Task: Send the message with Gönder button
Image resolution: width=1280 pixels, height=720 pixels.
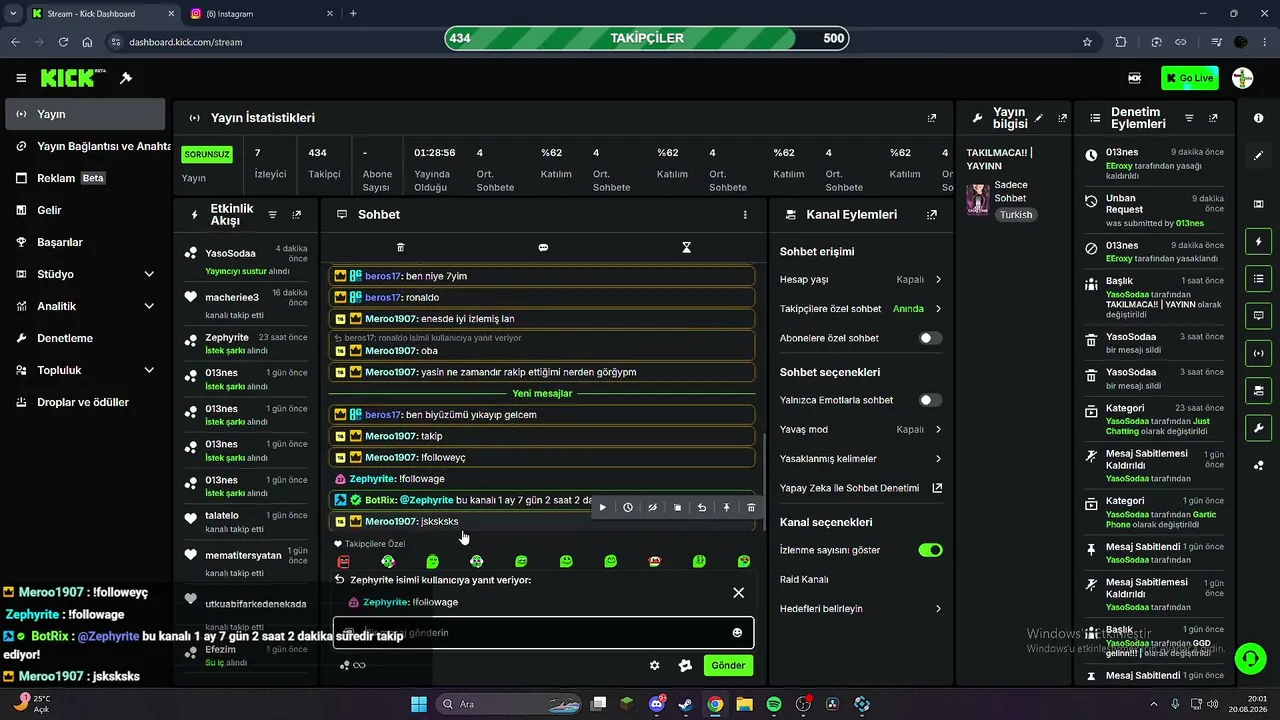Action: (728, 665)
